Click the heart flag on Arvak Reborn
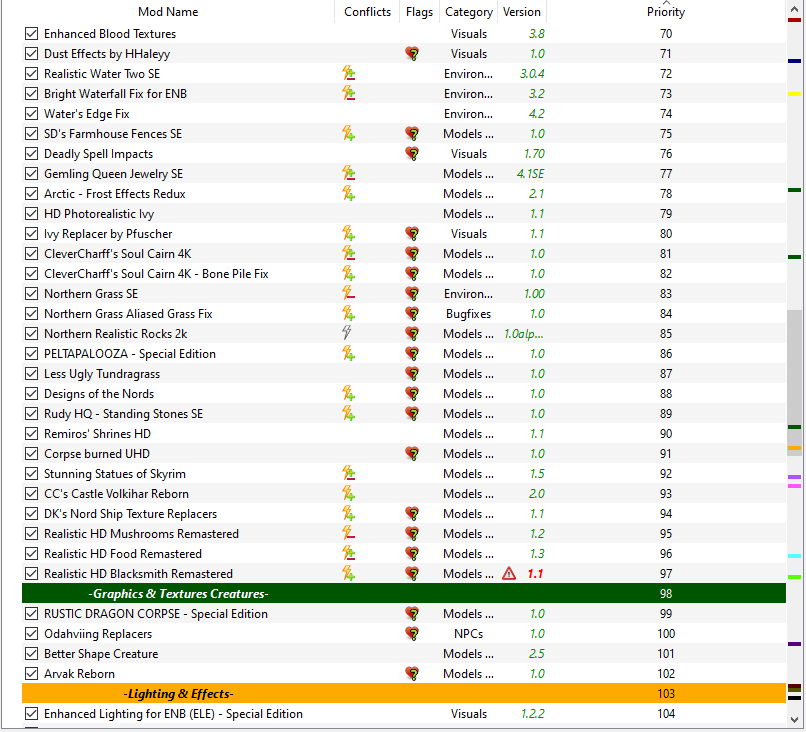The width and height of the screenshot is (806, 732). (412, 673)
